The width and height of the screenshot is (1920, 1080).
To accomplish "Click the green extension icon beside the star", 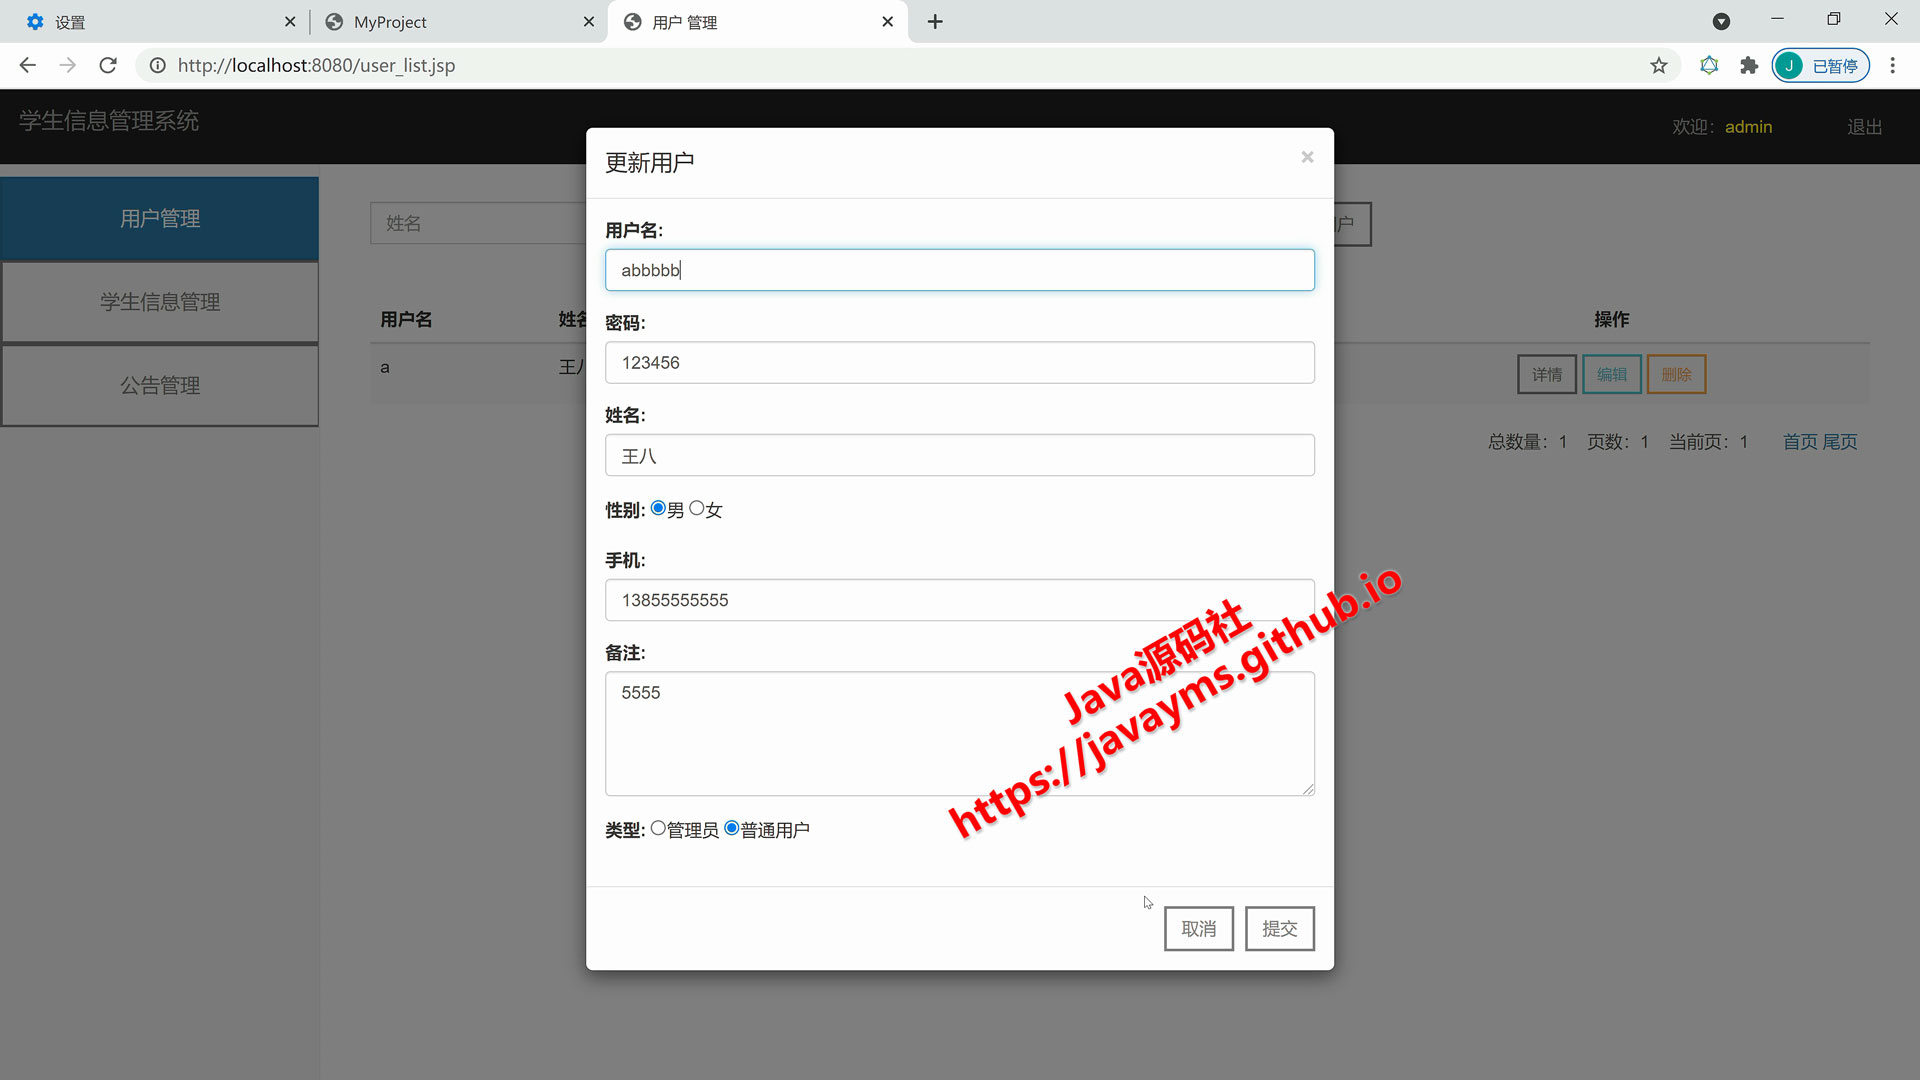I will [1709, 65].
